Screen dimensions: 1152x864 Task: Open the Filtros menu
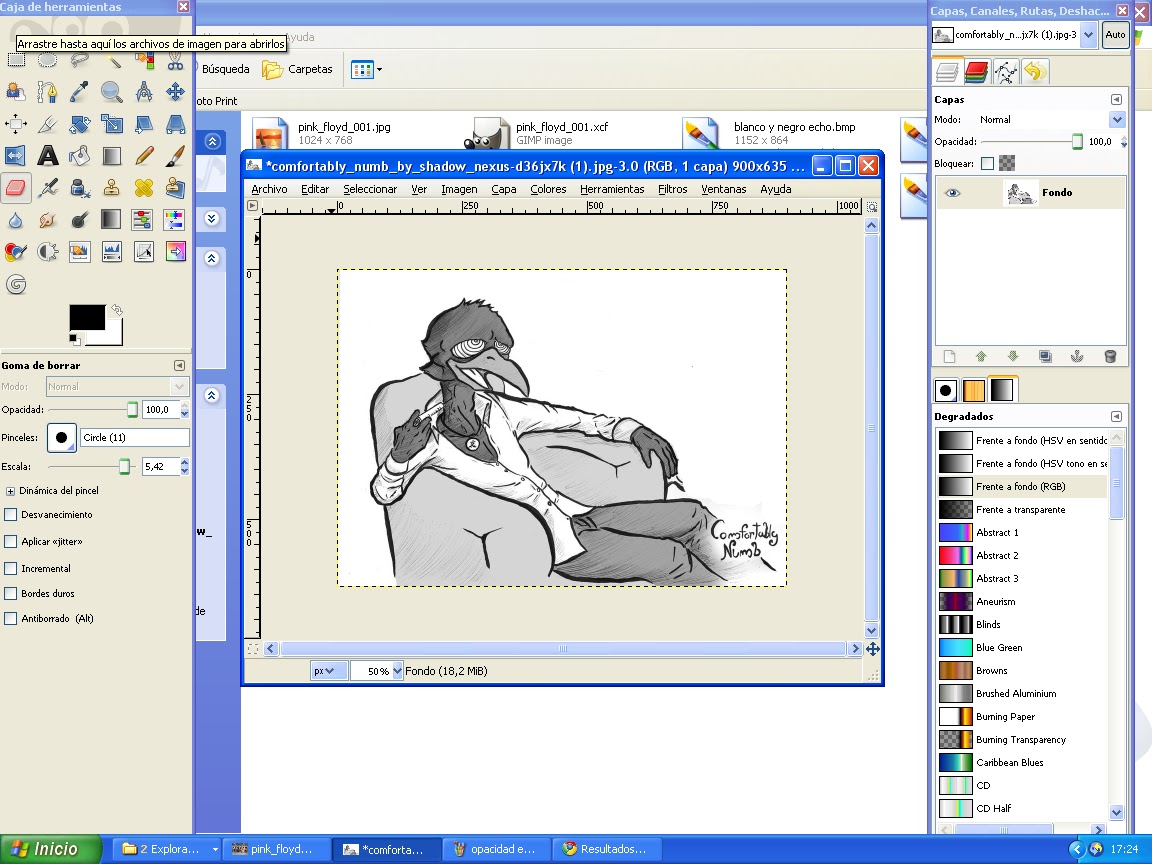672,189
